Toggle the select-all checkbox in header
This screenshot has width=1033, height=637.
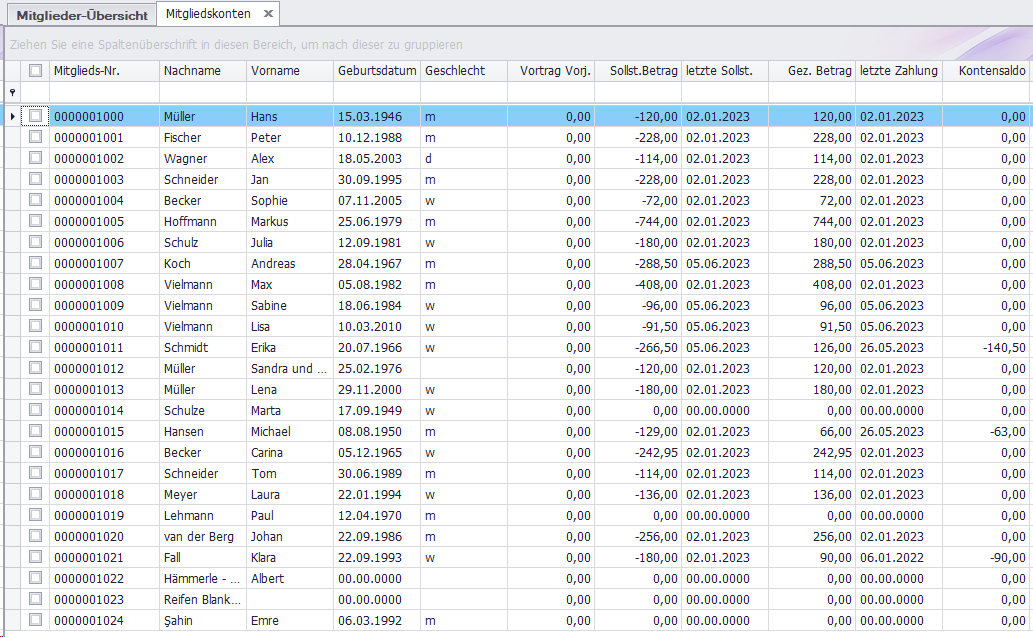36,71
